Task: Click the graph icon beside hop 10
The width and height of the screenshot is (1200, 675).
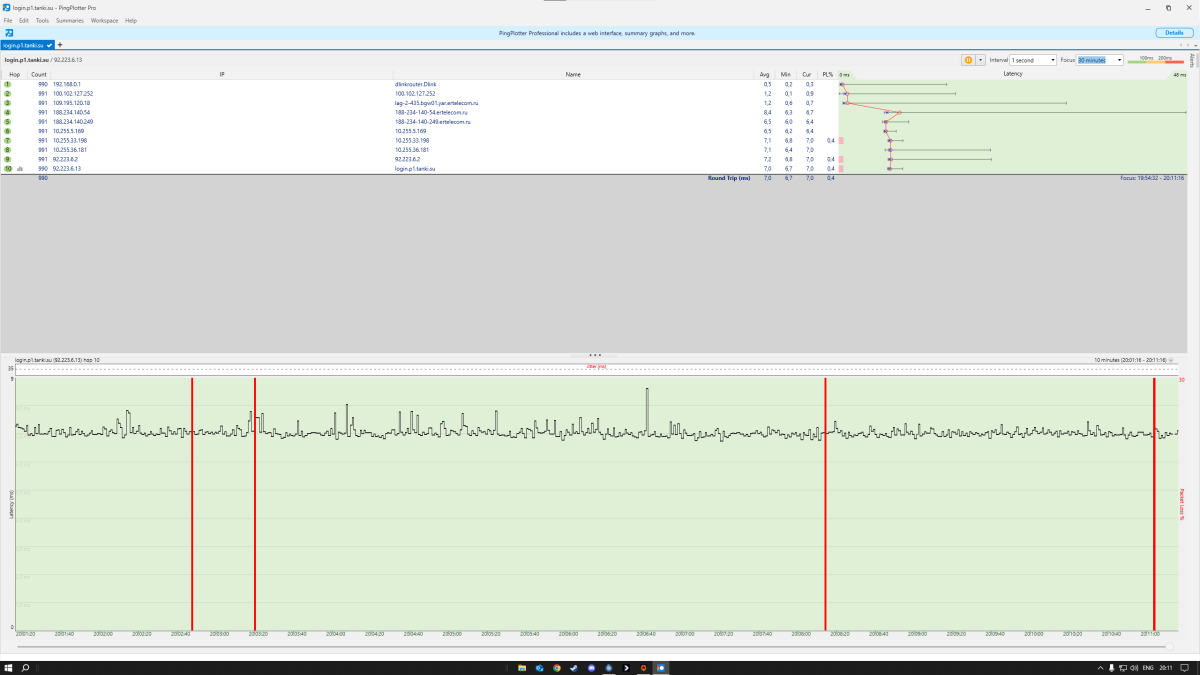Action: [20, 169]
